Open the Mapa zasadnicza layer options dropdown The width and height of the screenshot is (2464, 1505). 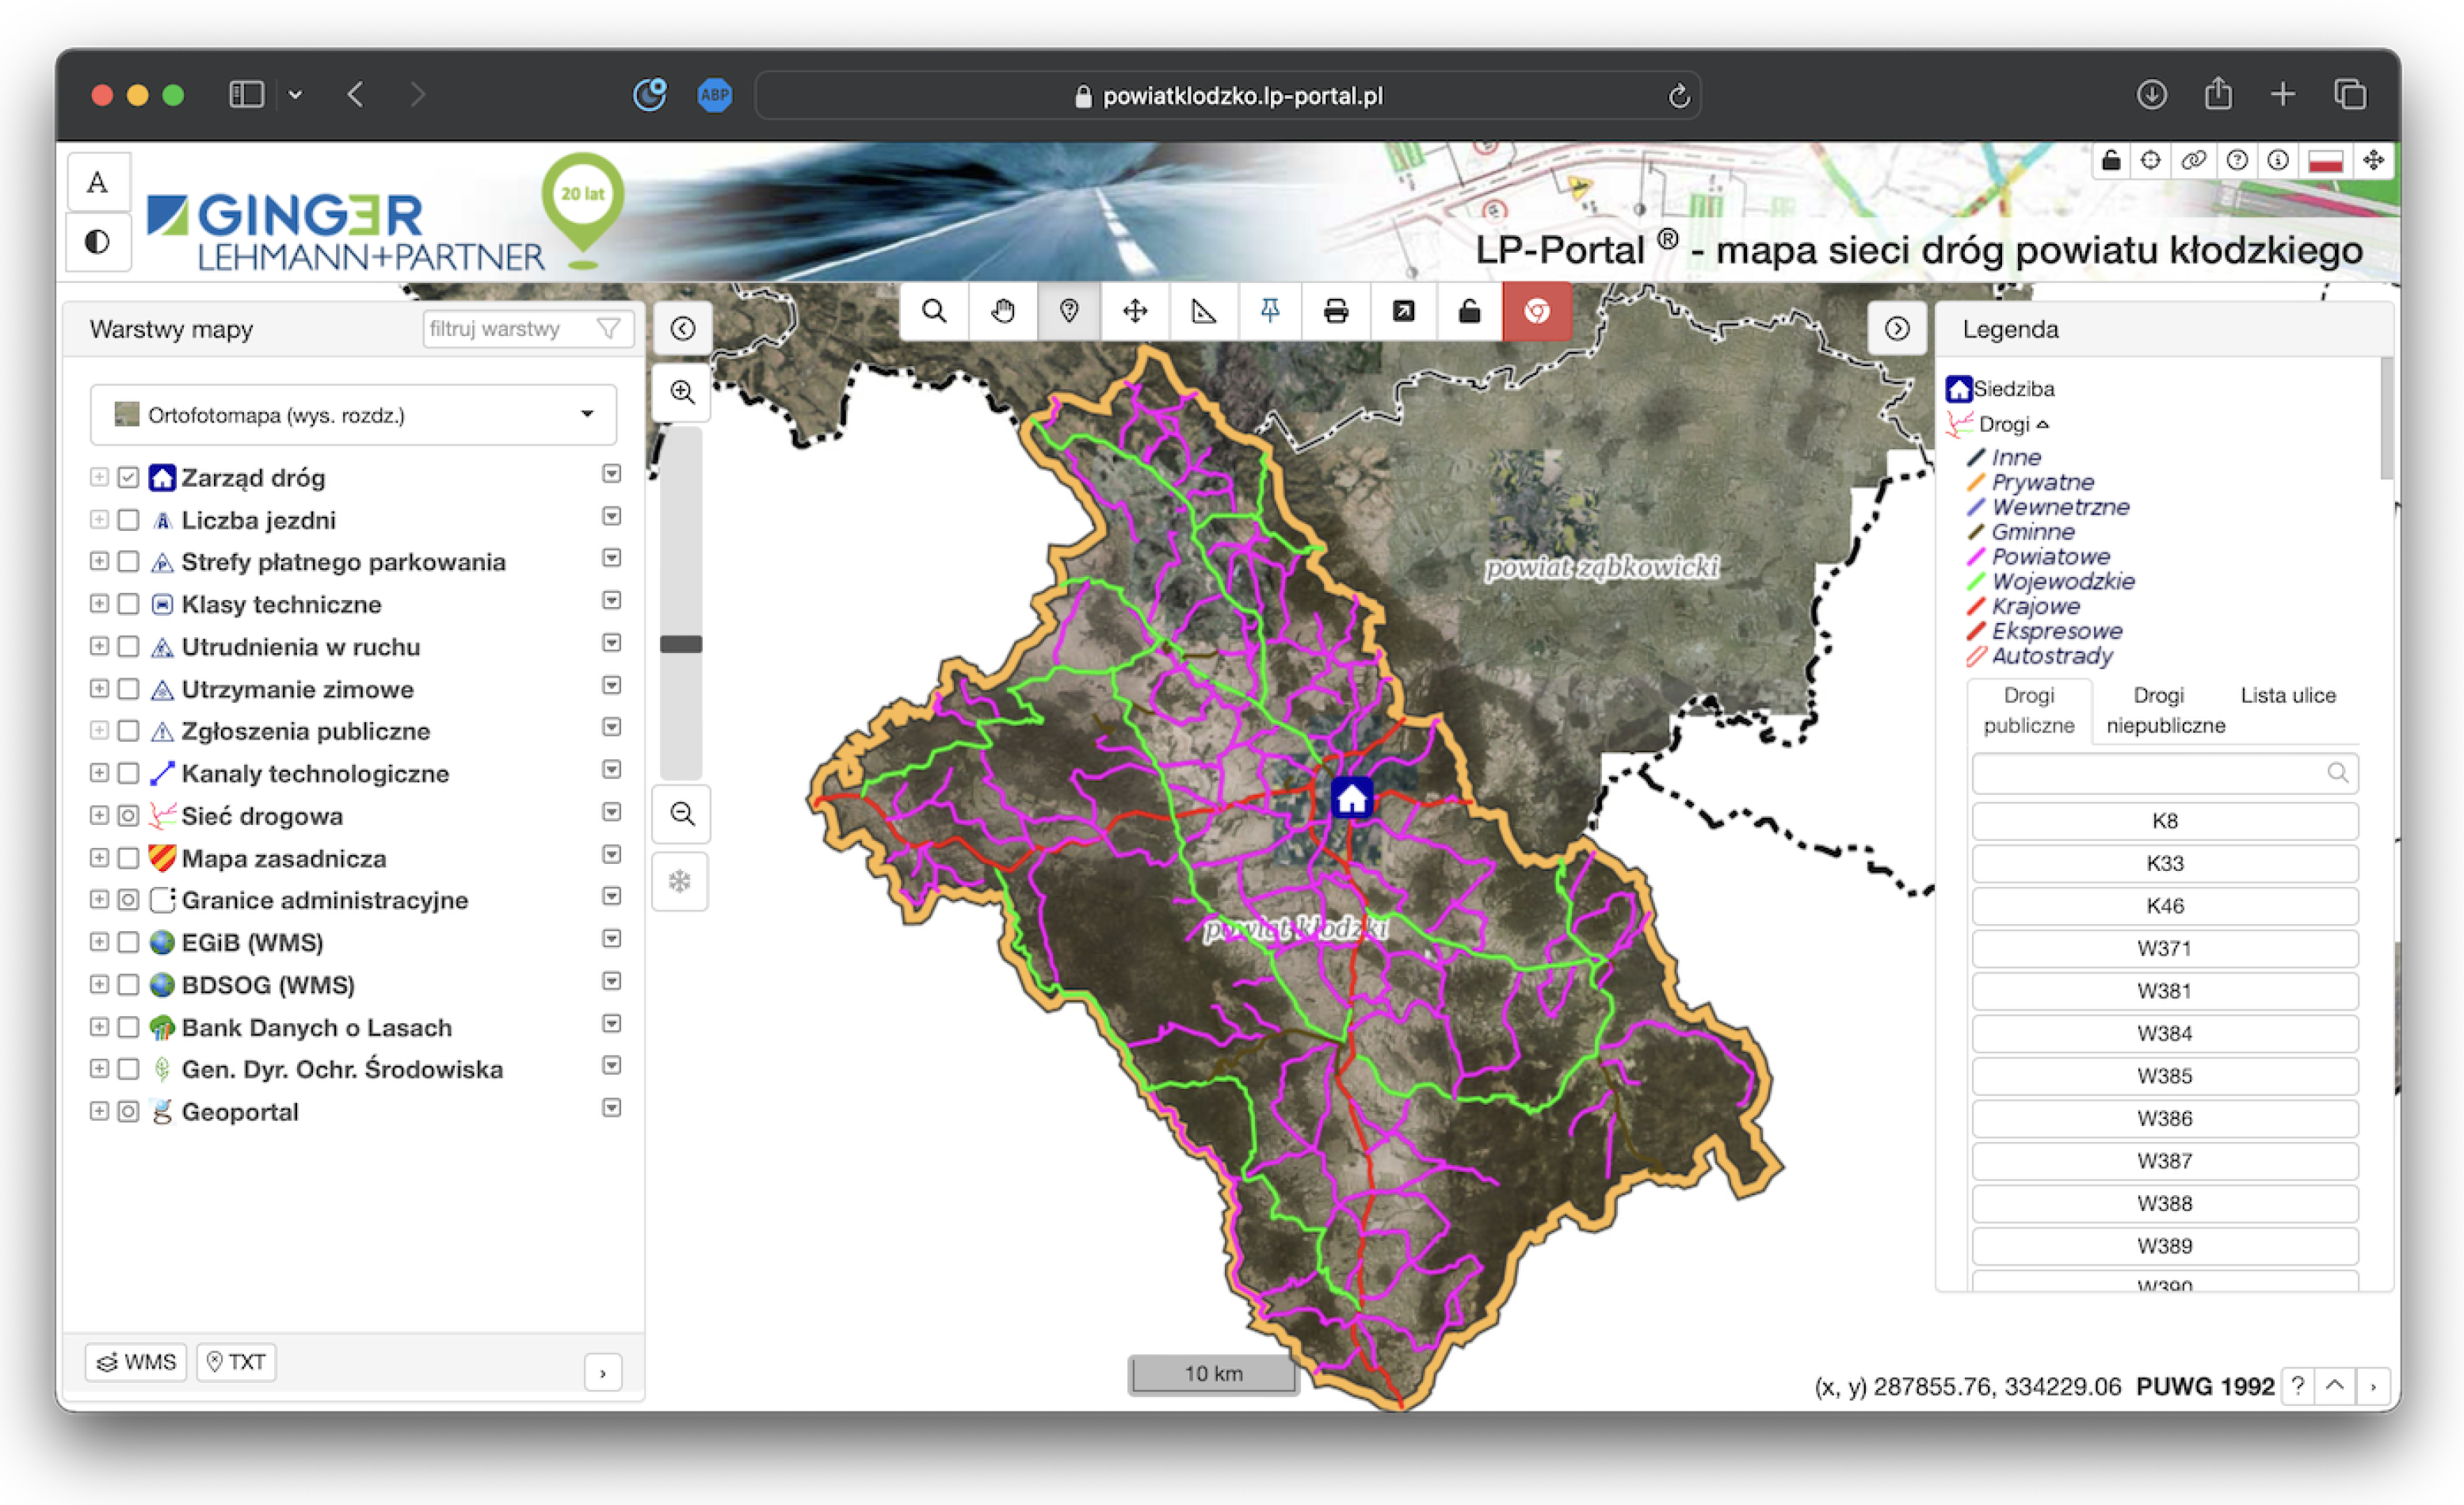click(611, 856)
